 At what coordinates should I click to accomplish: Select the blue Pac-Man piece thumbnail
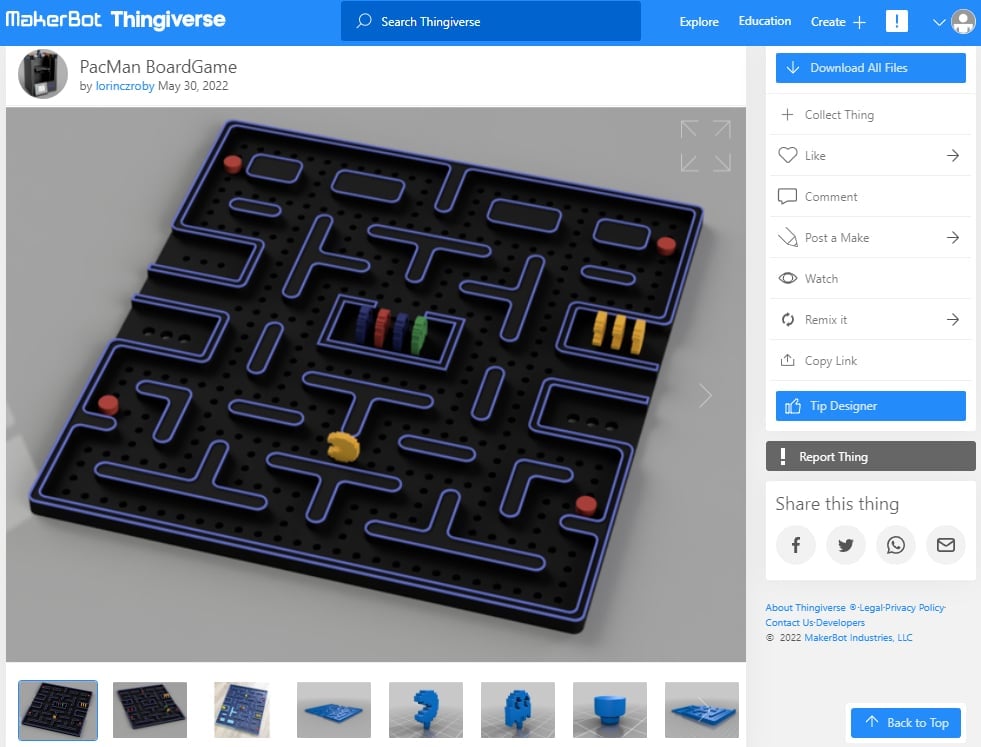[x=425, y=710]
